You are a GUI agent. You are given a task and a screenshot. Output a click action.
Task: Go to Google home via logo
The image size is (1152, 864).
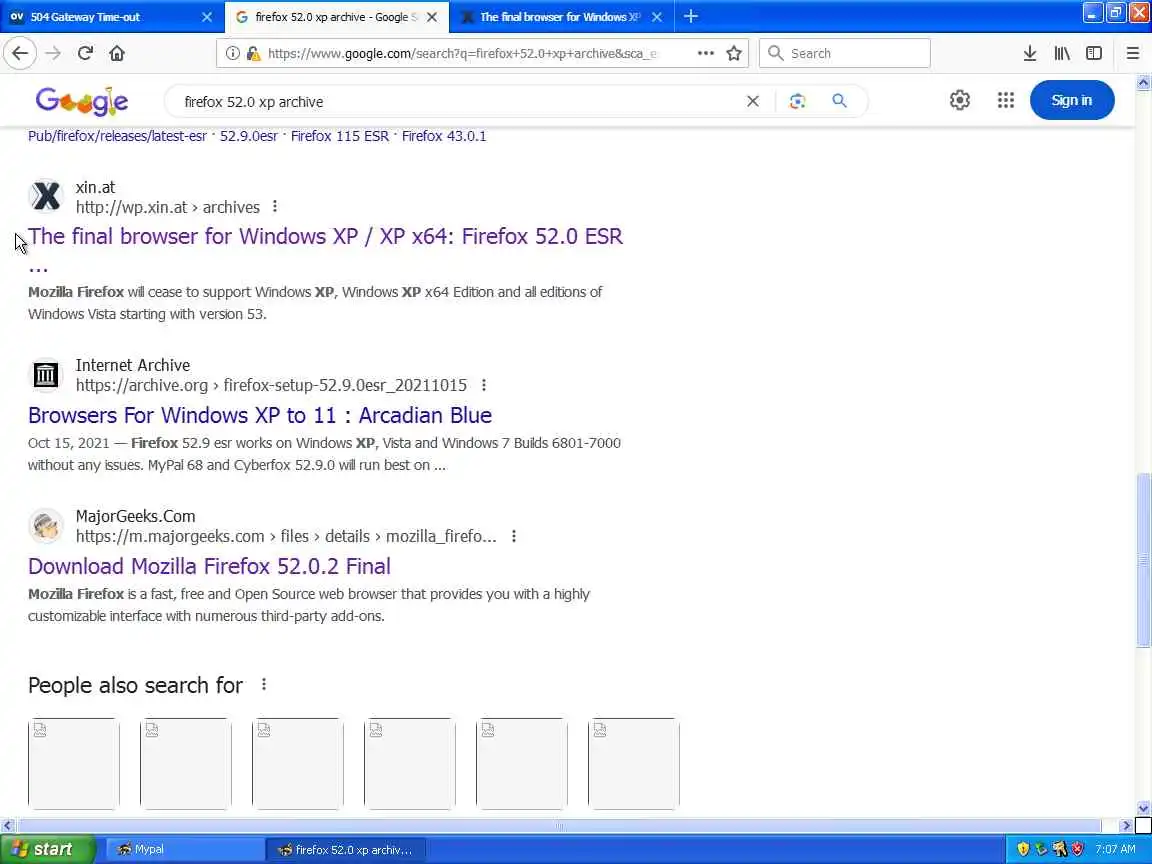(82, 101)
